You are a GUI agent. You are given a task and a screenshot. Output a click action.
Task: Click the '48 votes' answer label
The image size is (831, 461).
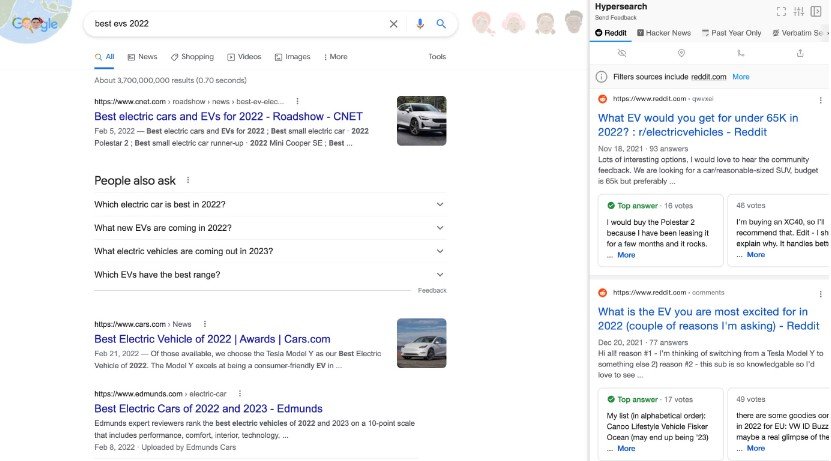click(750, 206)
